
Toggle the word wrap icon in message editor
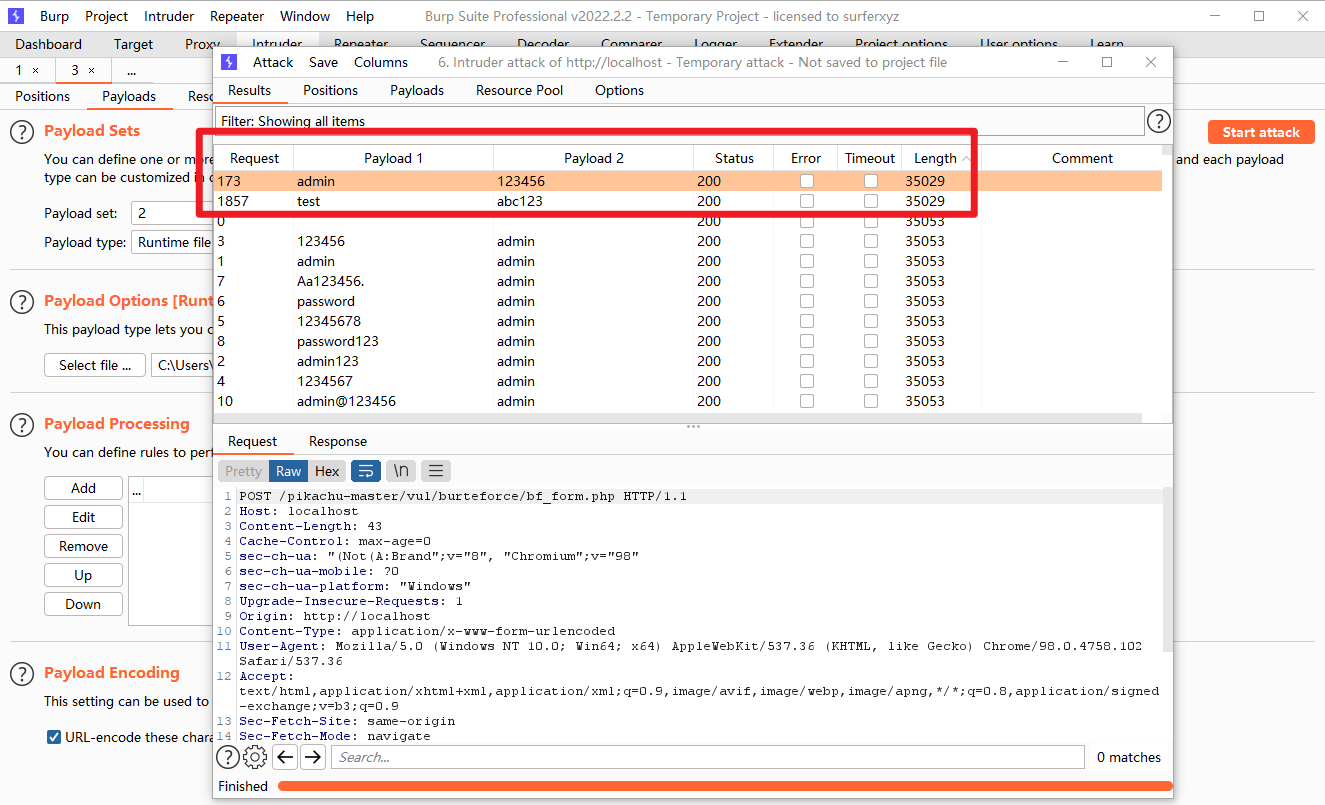tap(367, 471)
